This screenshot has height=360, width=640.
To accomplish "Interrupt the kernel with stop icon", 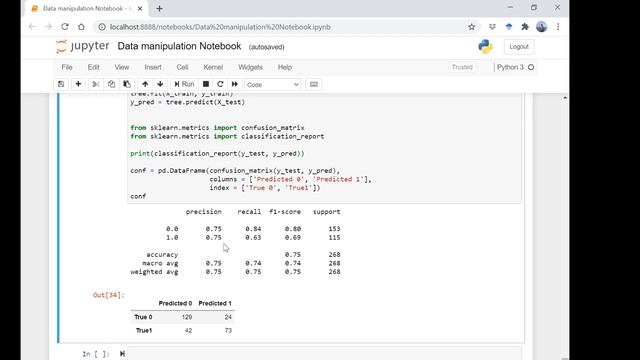I will click(x=206, y=84).
